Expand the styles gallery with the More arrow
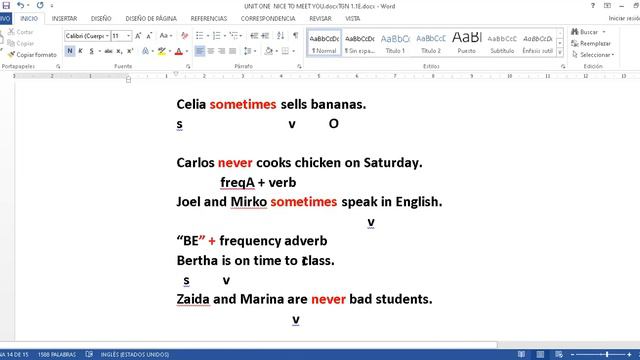 (560, 52)
